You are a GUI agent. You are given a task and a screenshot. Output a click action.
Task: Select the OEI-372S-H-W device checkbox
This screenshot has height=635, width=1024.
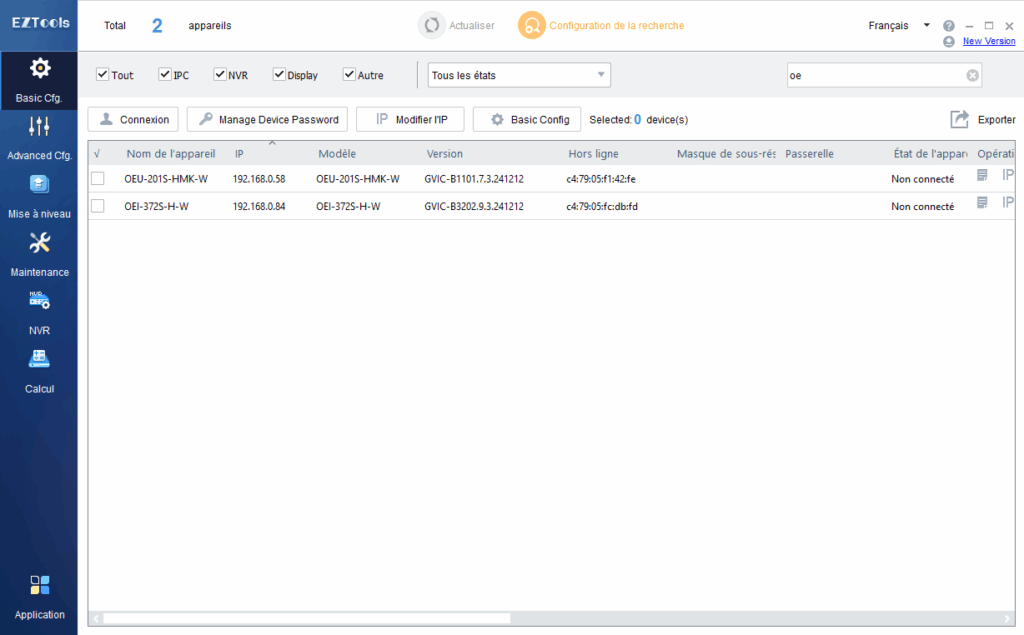click(x=98, y=206)
